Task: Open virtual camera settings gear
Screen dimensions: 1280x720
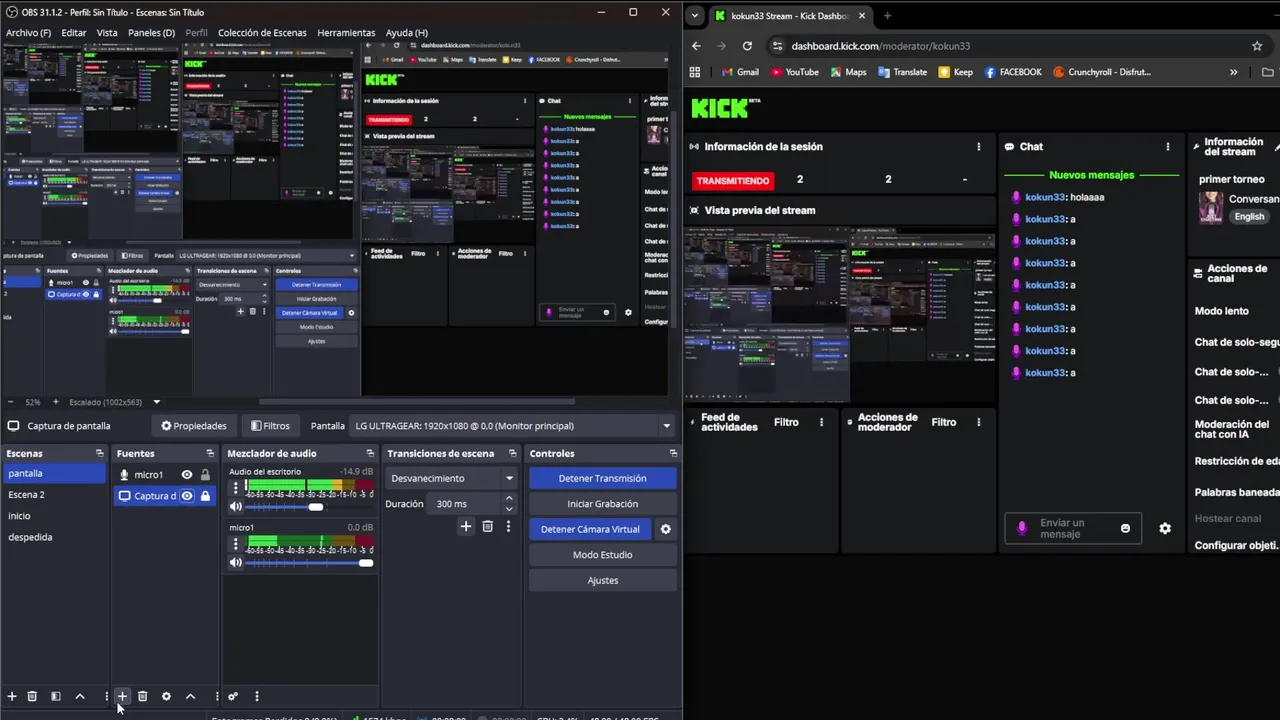Action: [665, 529]
